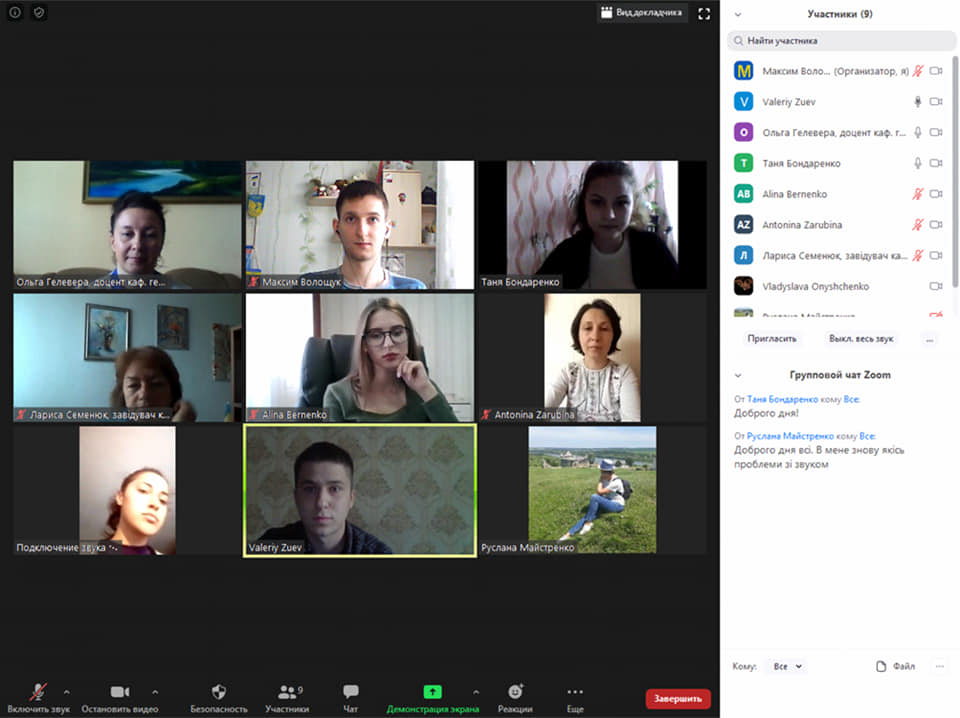The image size is (960, 718).
Task: Click the Пригласить button
Action: click(x=772, y=339)
